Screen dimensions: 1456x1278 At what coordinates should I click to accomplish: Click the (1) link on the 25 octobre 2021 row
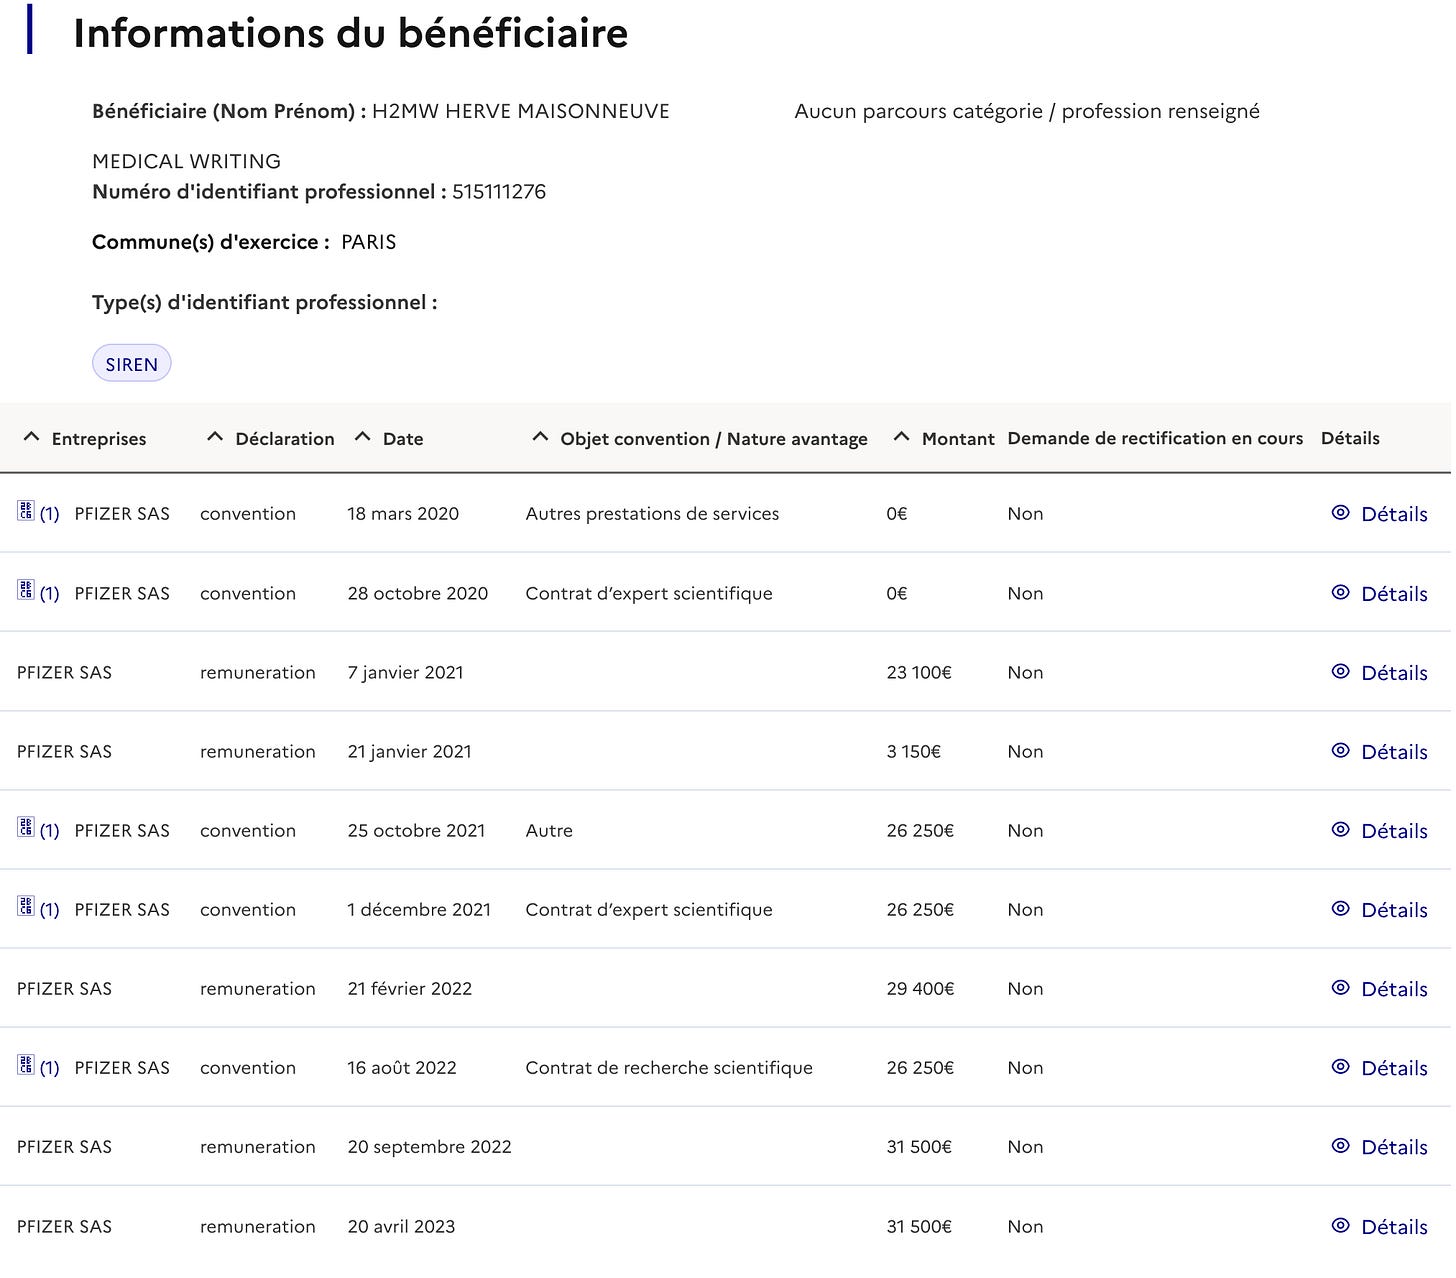coord(49,831)
